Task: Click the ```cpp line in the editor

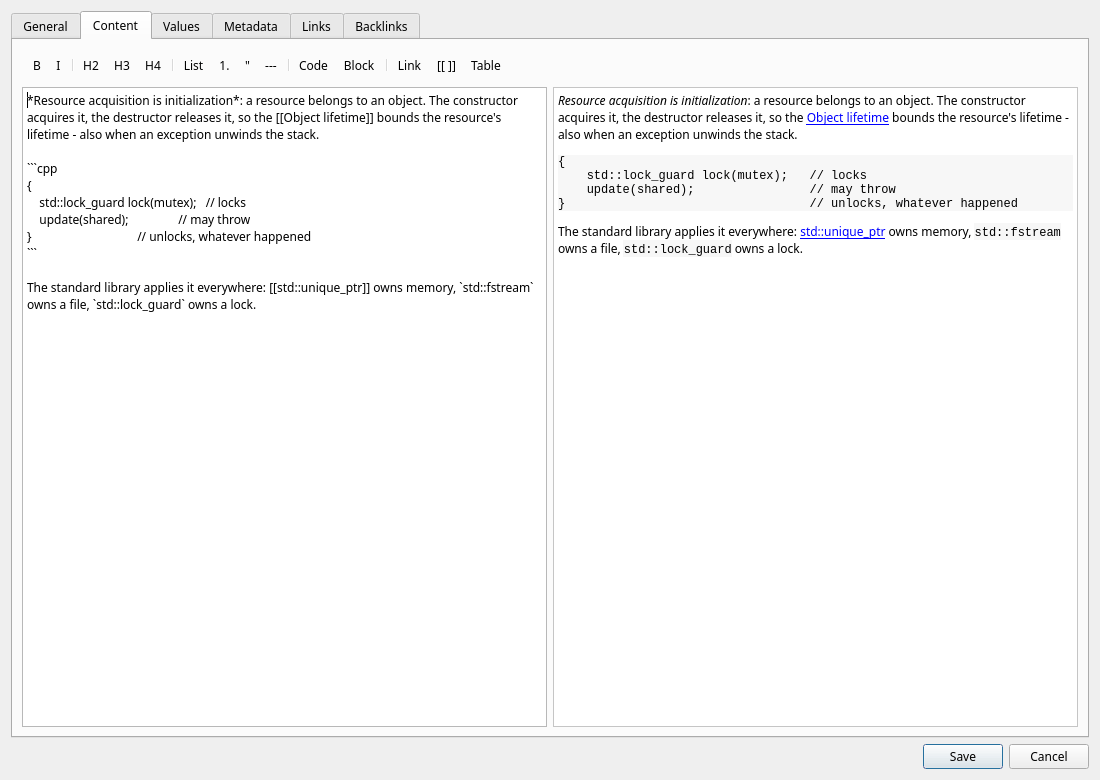Action: tap(42, 168)
